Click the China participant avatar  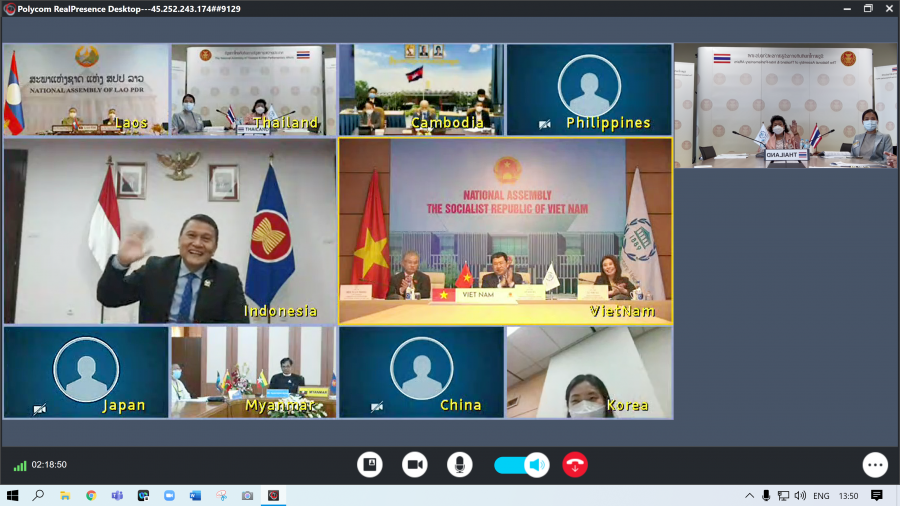pyautogui.click(x=421, y=368)
